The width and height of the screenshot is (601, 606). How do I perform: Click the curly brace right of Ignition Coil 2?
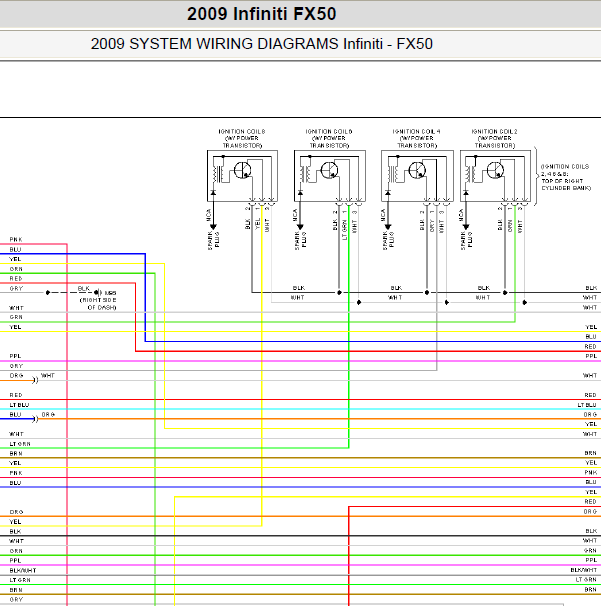(536, 176)
